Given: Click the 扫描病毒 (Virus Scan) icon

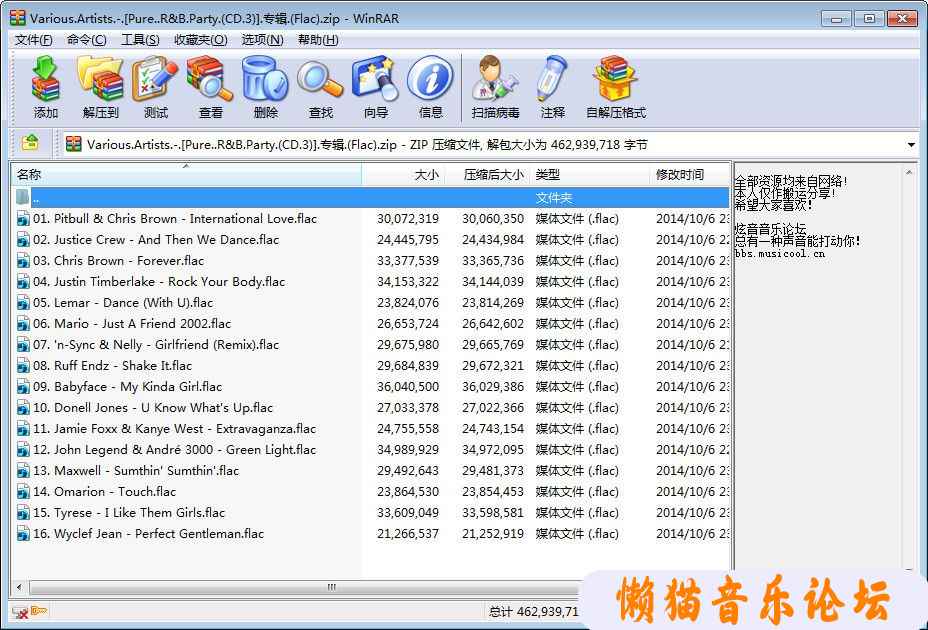Looking at the screenshot, I should click(x=495, y=86).
